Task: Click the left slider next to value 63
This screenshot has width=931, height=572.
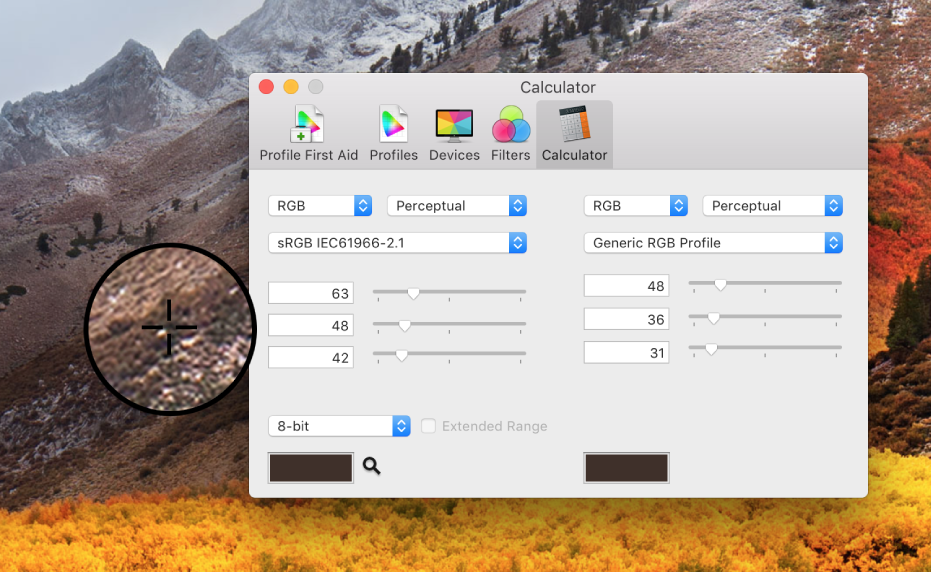Action: pyautogui.click(x=449, y=293)
